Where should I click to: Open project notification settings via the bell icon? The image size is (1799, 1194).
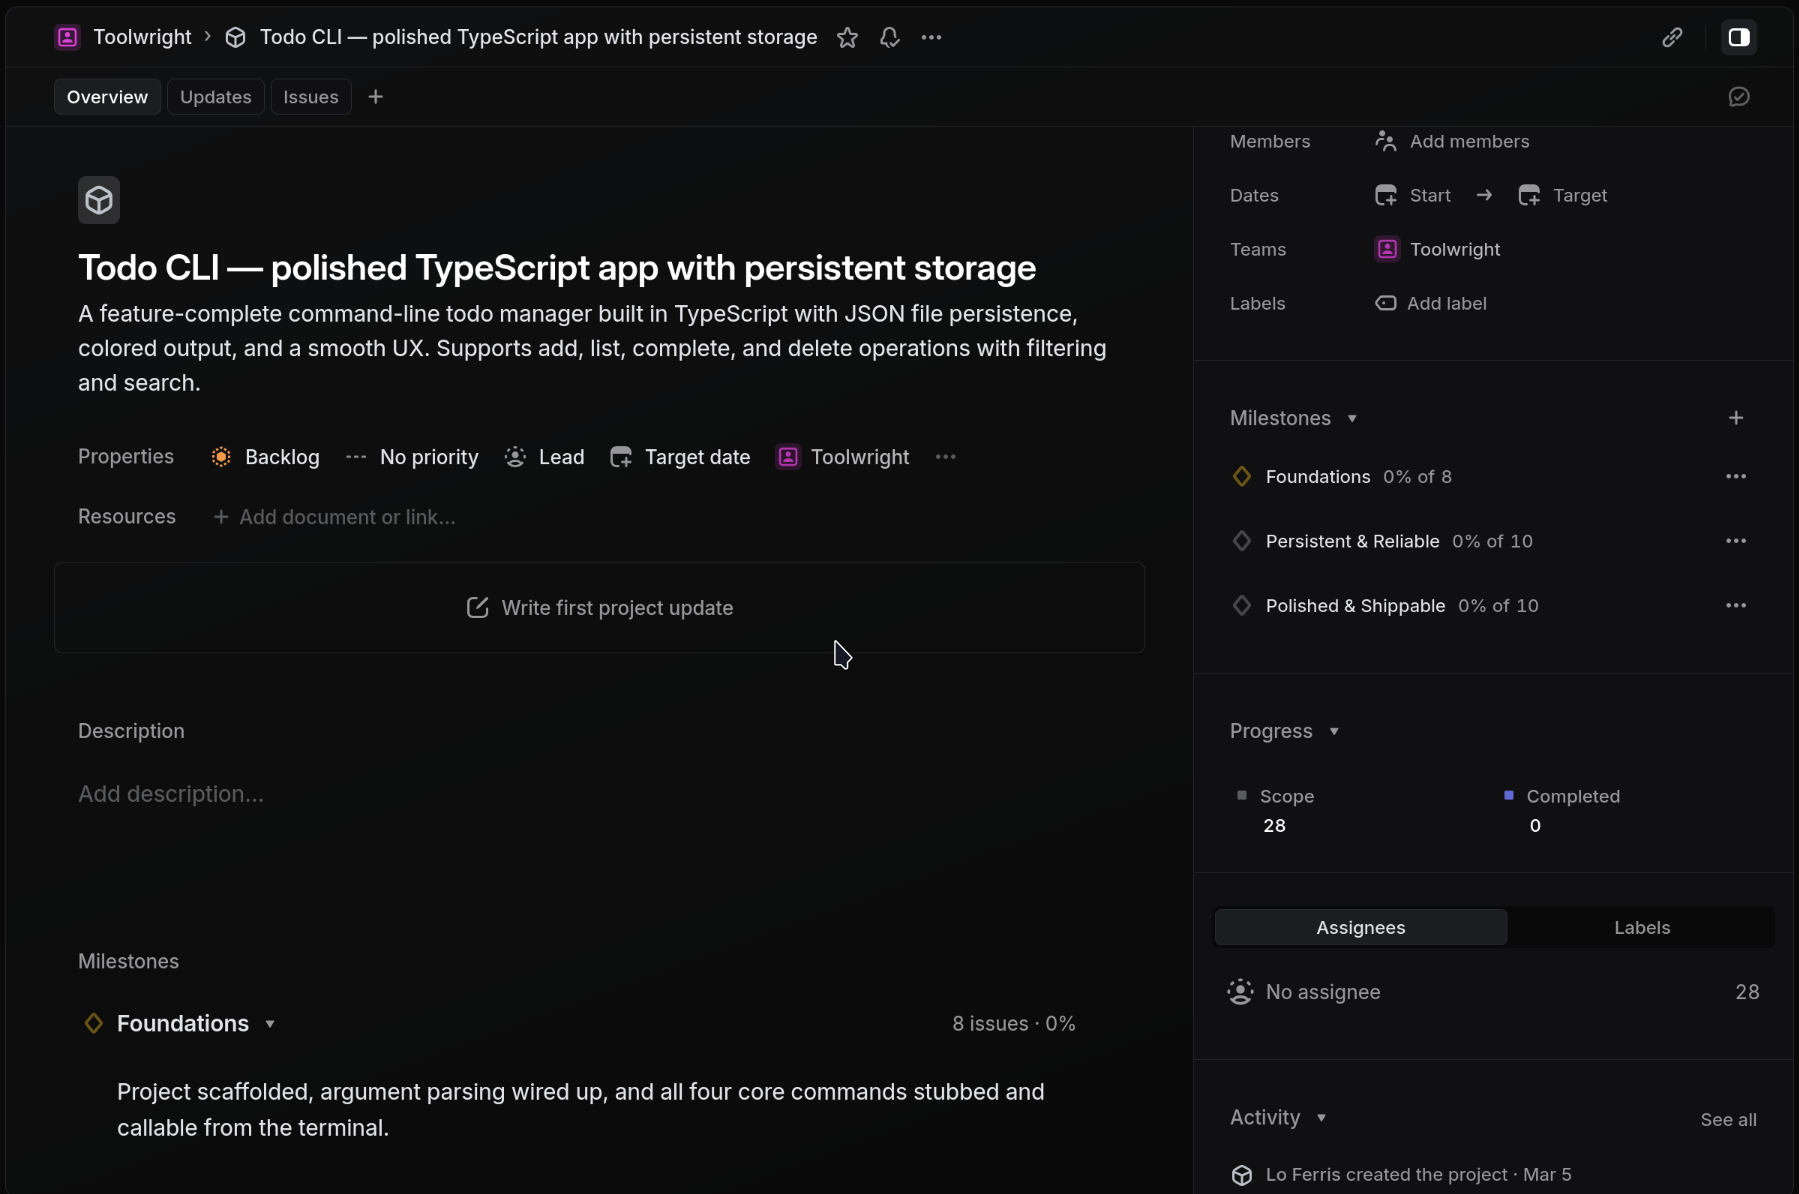pyautogui.click(x=889, y=37)
